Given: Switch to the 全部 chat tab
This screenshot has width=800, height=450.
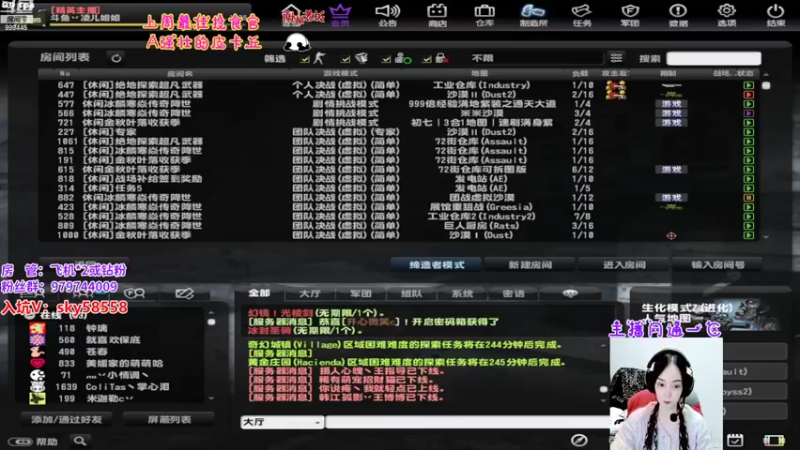Looking at the screenshot, I should (x=259, y=293).
